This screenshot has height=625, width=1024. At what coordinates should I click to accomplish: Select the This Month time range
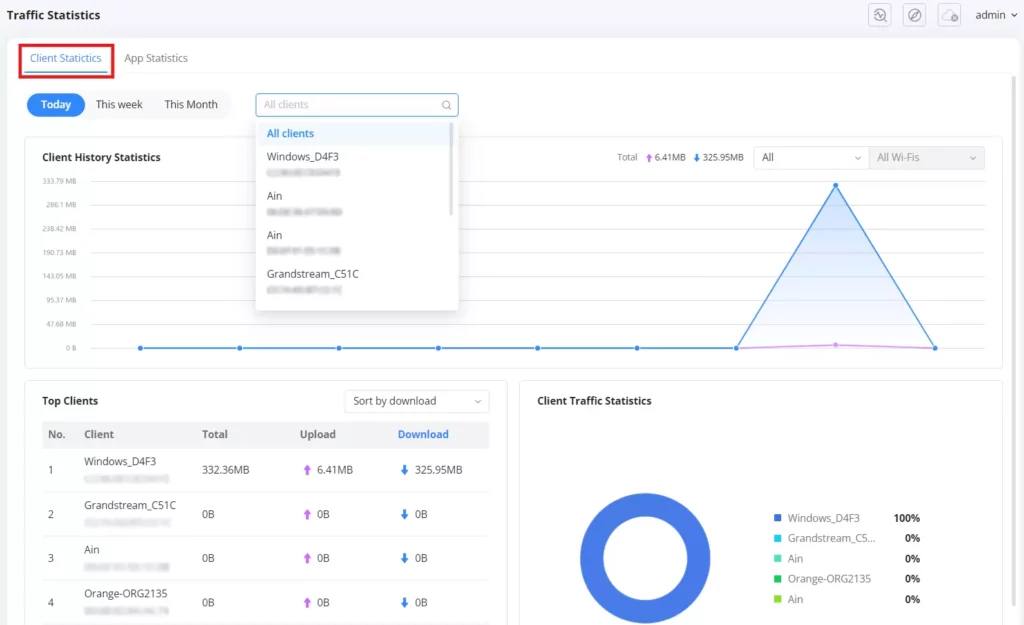point(191,104)
